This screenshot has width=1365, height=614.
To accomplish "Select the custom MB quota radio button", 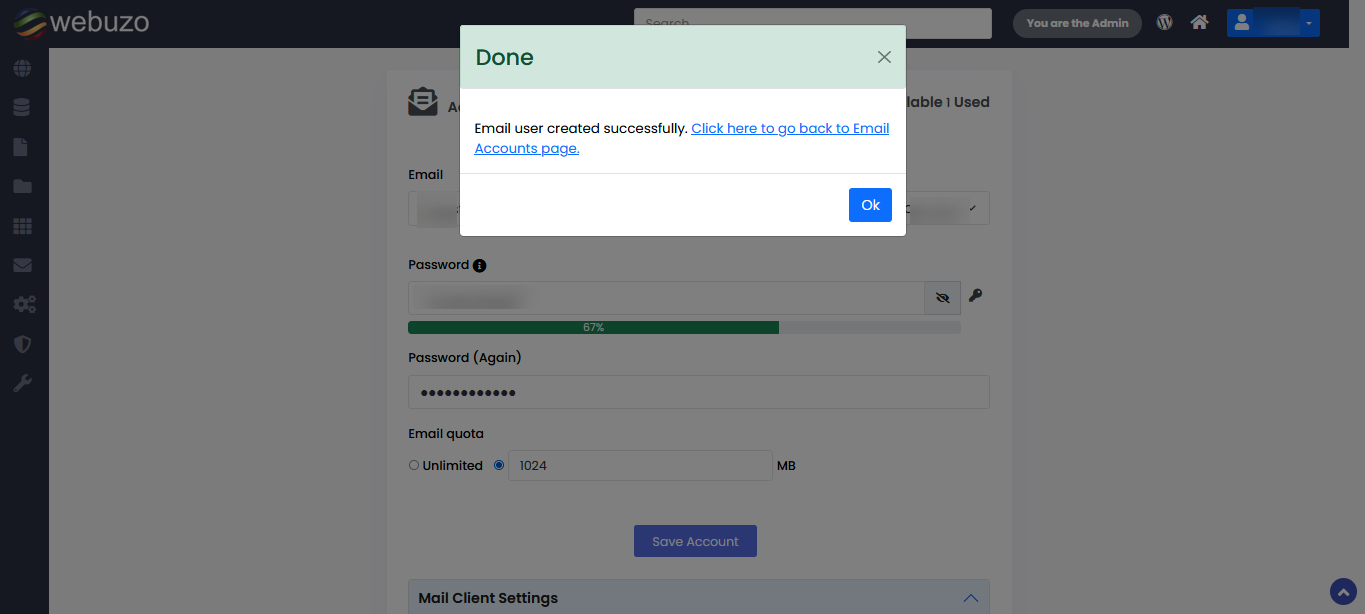I will pyautogui.click(x=499, y=465).
